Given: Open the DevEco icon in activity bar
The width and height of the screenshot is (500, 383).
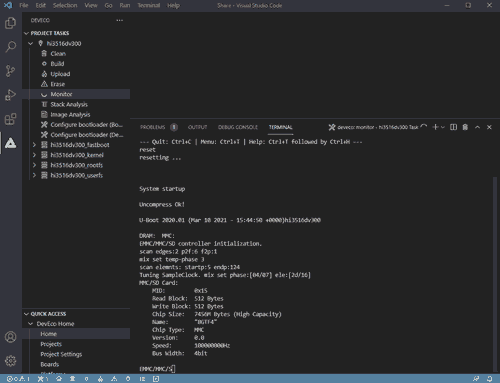Looking at the screenshot, I should tap(11, 143).
